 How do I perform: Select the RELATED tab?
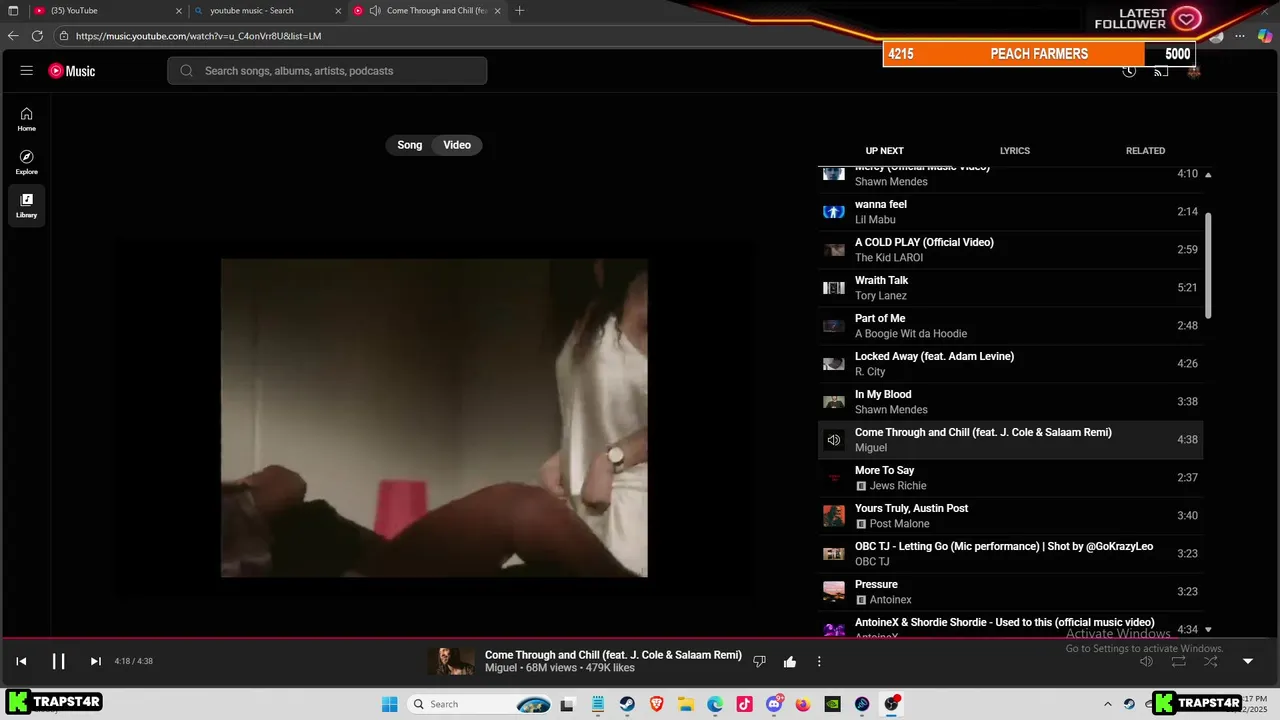tap(1145, 151)
